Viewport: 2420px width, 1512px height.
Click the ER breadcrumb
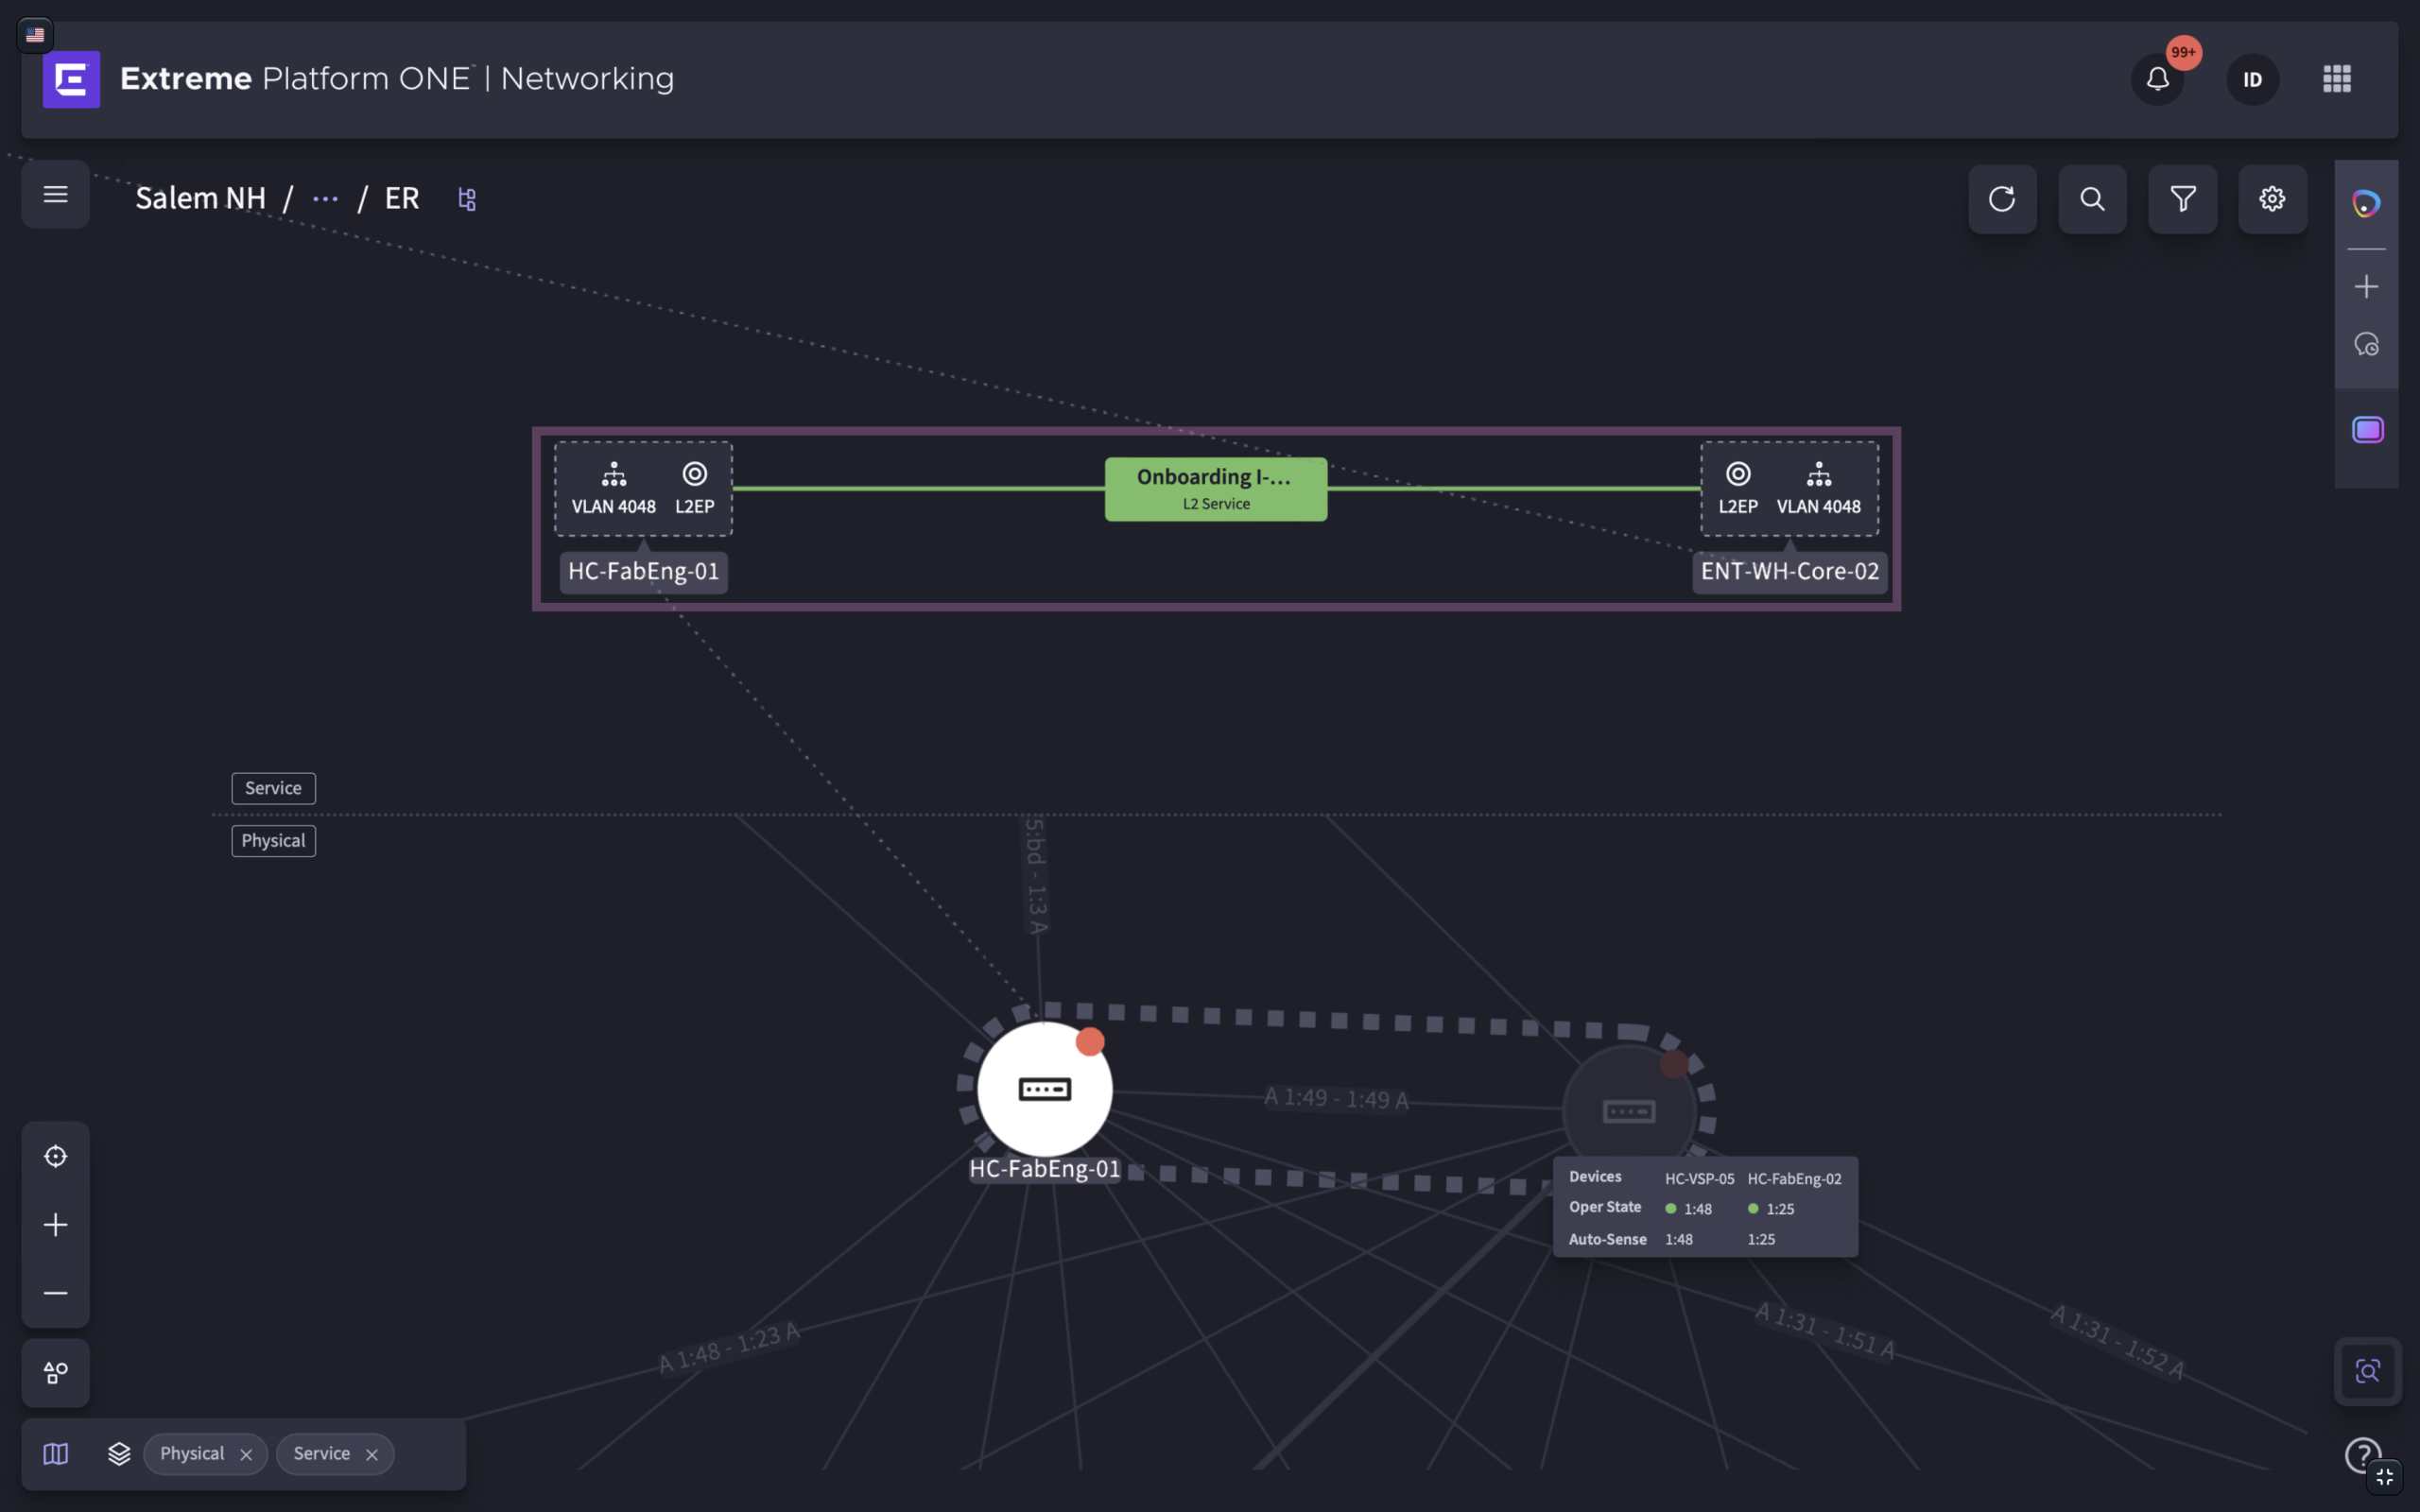click(x=402, y=198)
